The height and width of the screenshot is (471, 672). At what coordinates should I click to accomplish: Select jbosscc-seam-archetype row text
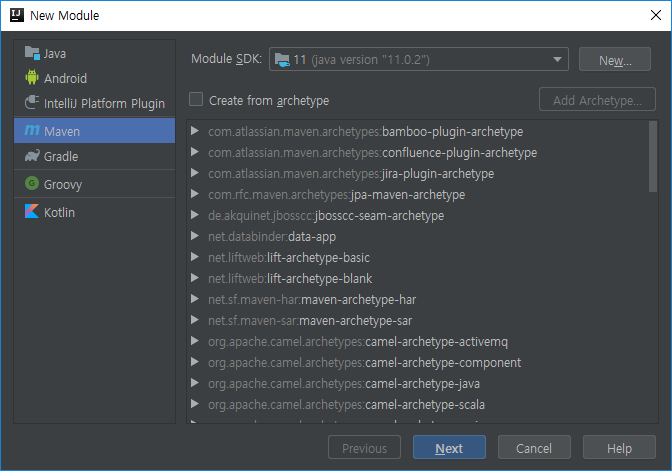coord(326,216)
